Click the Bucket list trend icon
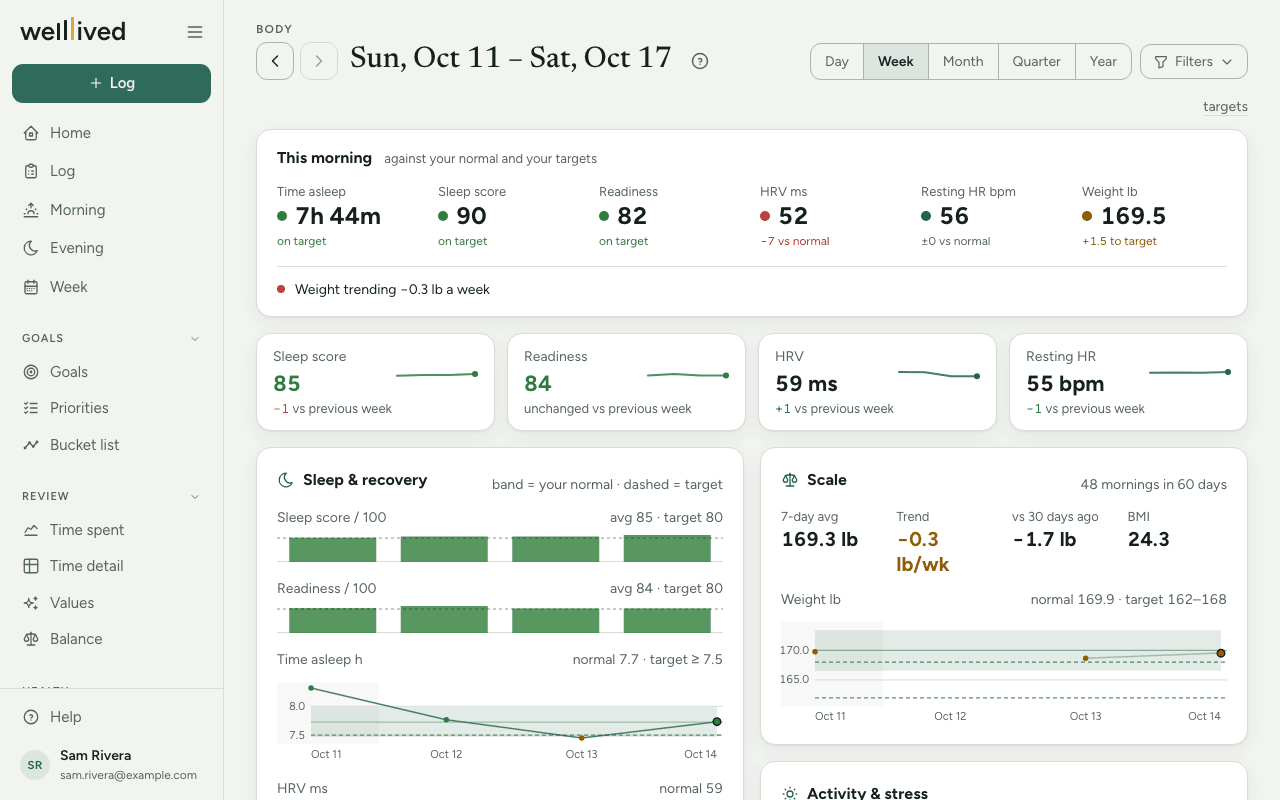 pyautogui.click(x=31, y=445)
